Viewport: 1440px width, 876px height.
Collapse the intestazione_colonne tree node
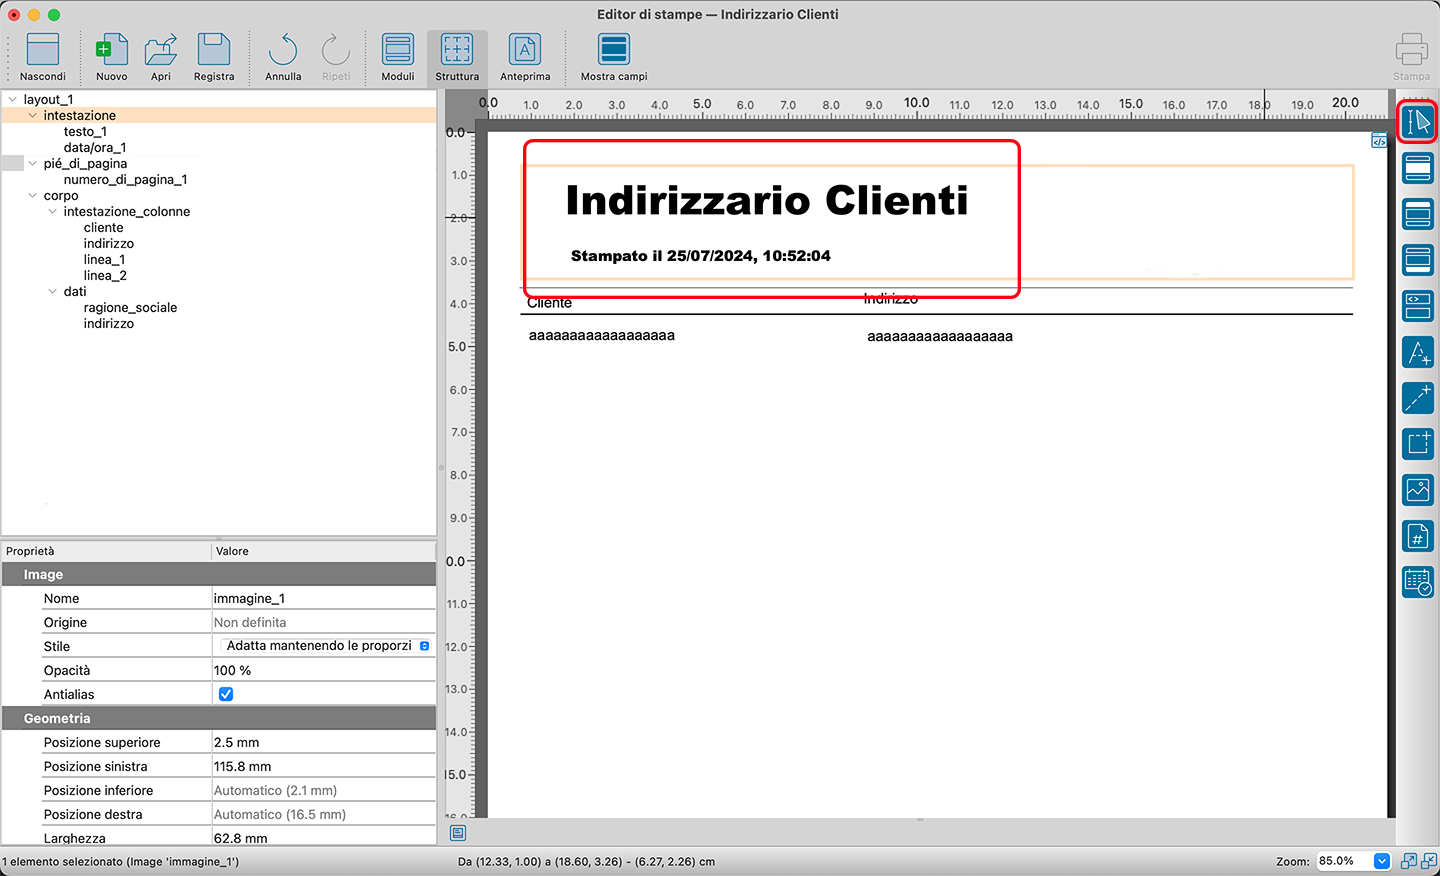click(53, 212)
